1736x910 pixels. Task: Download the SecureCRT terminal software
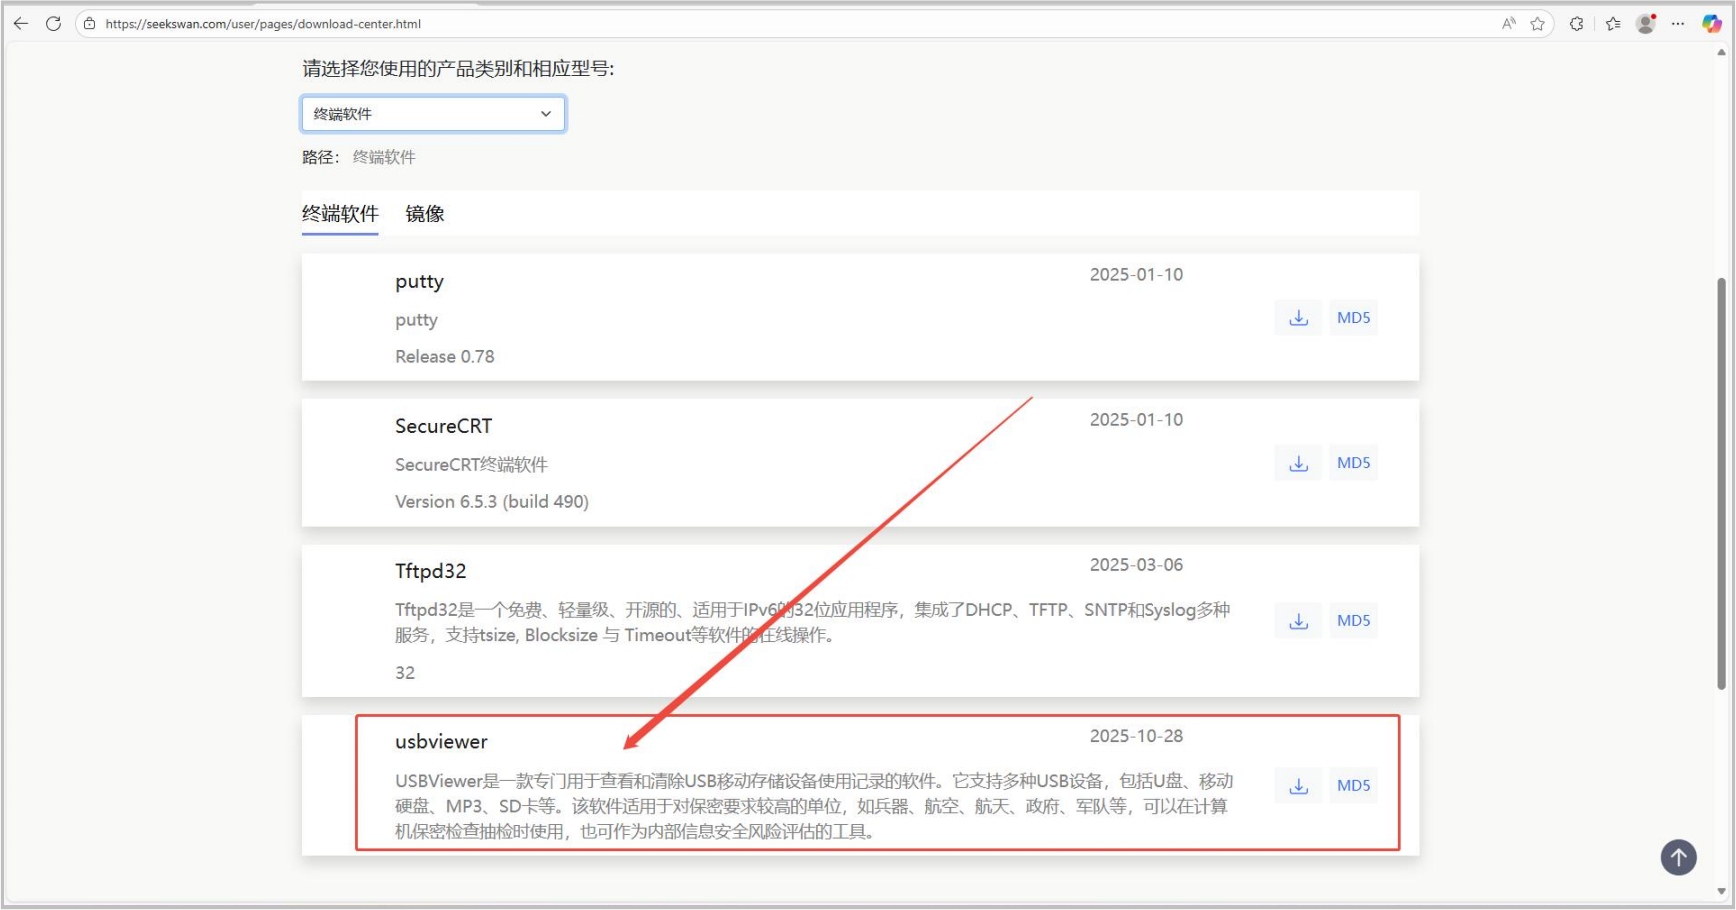(1297, 462)
